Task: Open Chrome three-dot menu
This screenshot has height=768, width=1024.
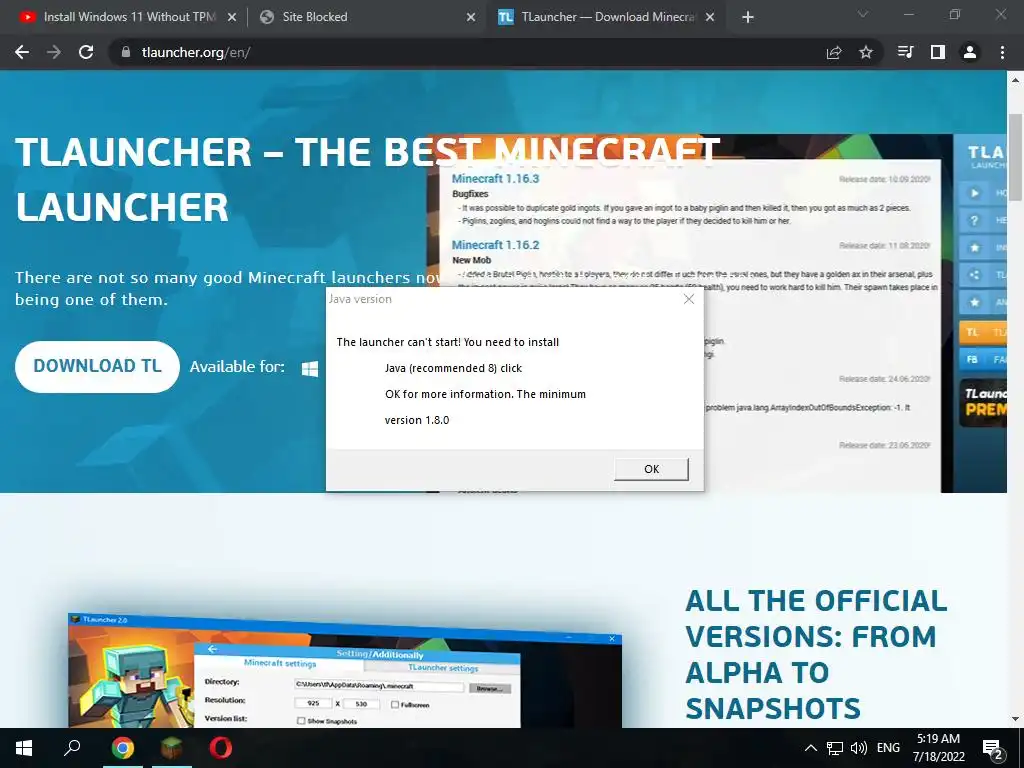Action: point(1002,52)
